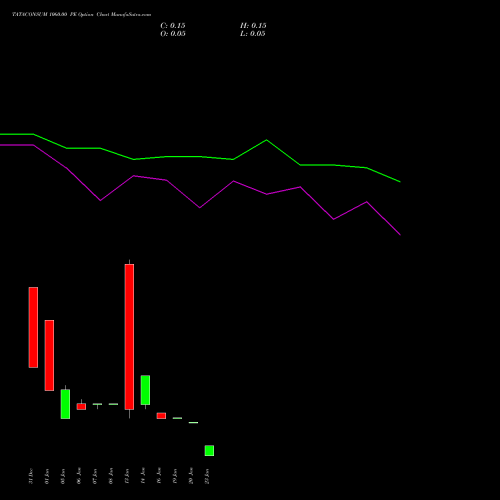Select the close value 'C: 0.15'
The height and width of the screenshot is (500, 500).
point(173,26)
